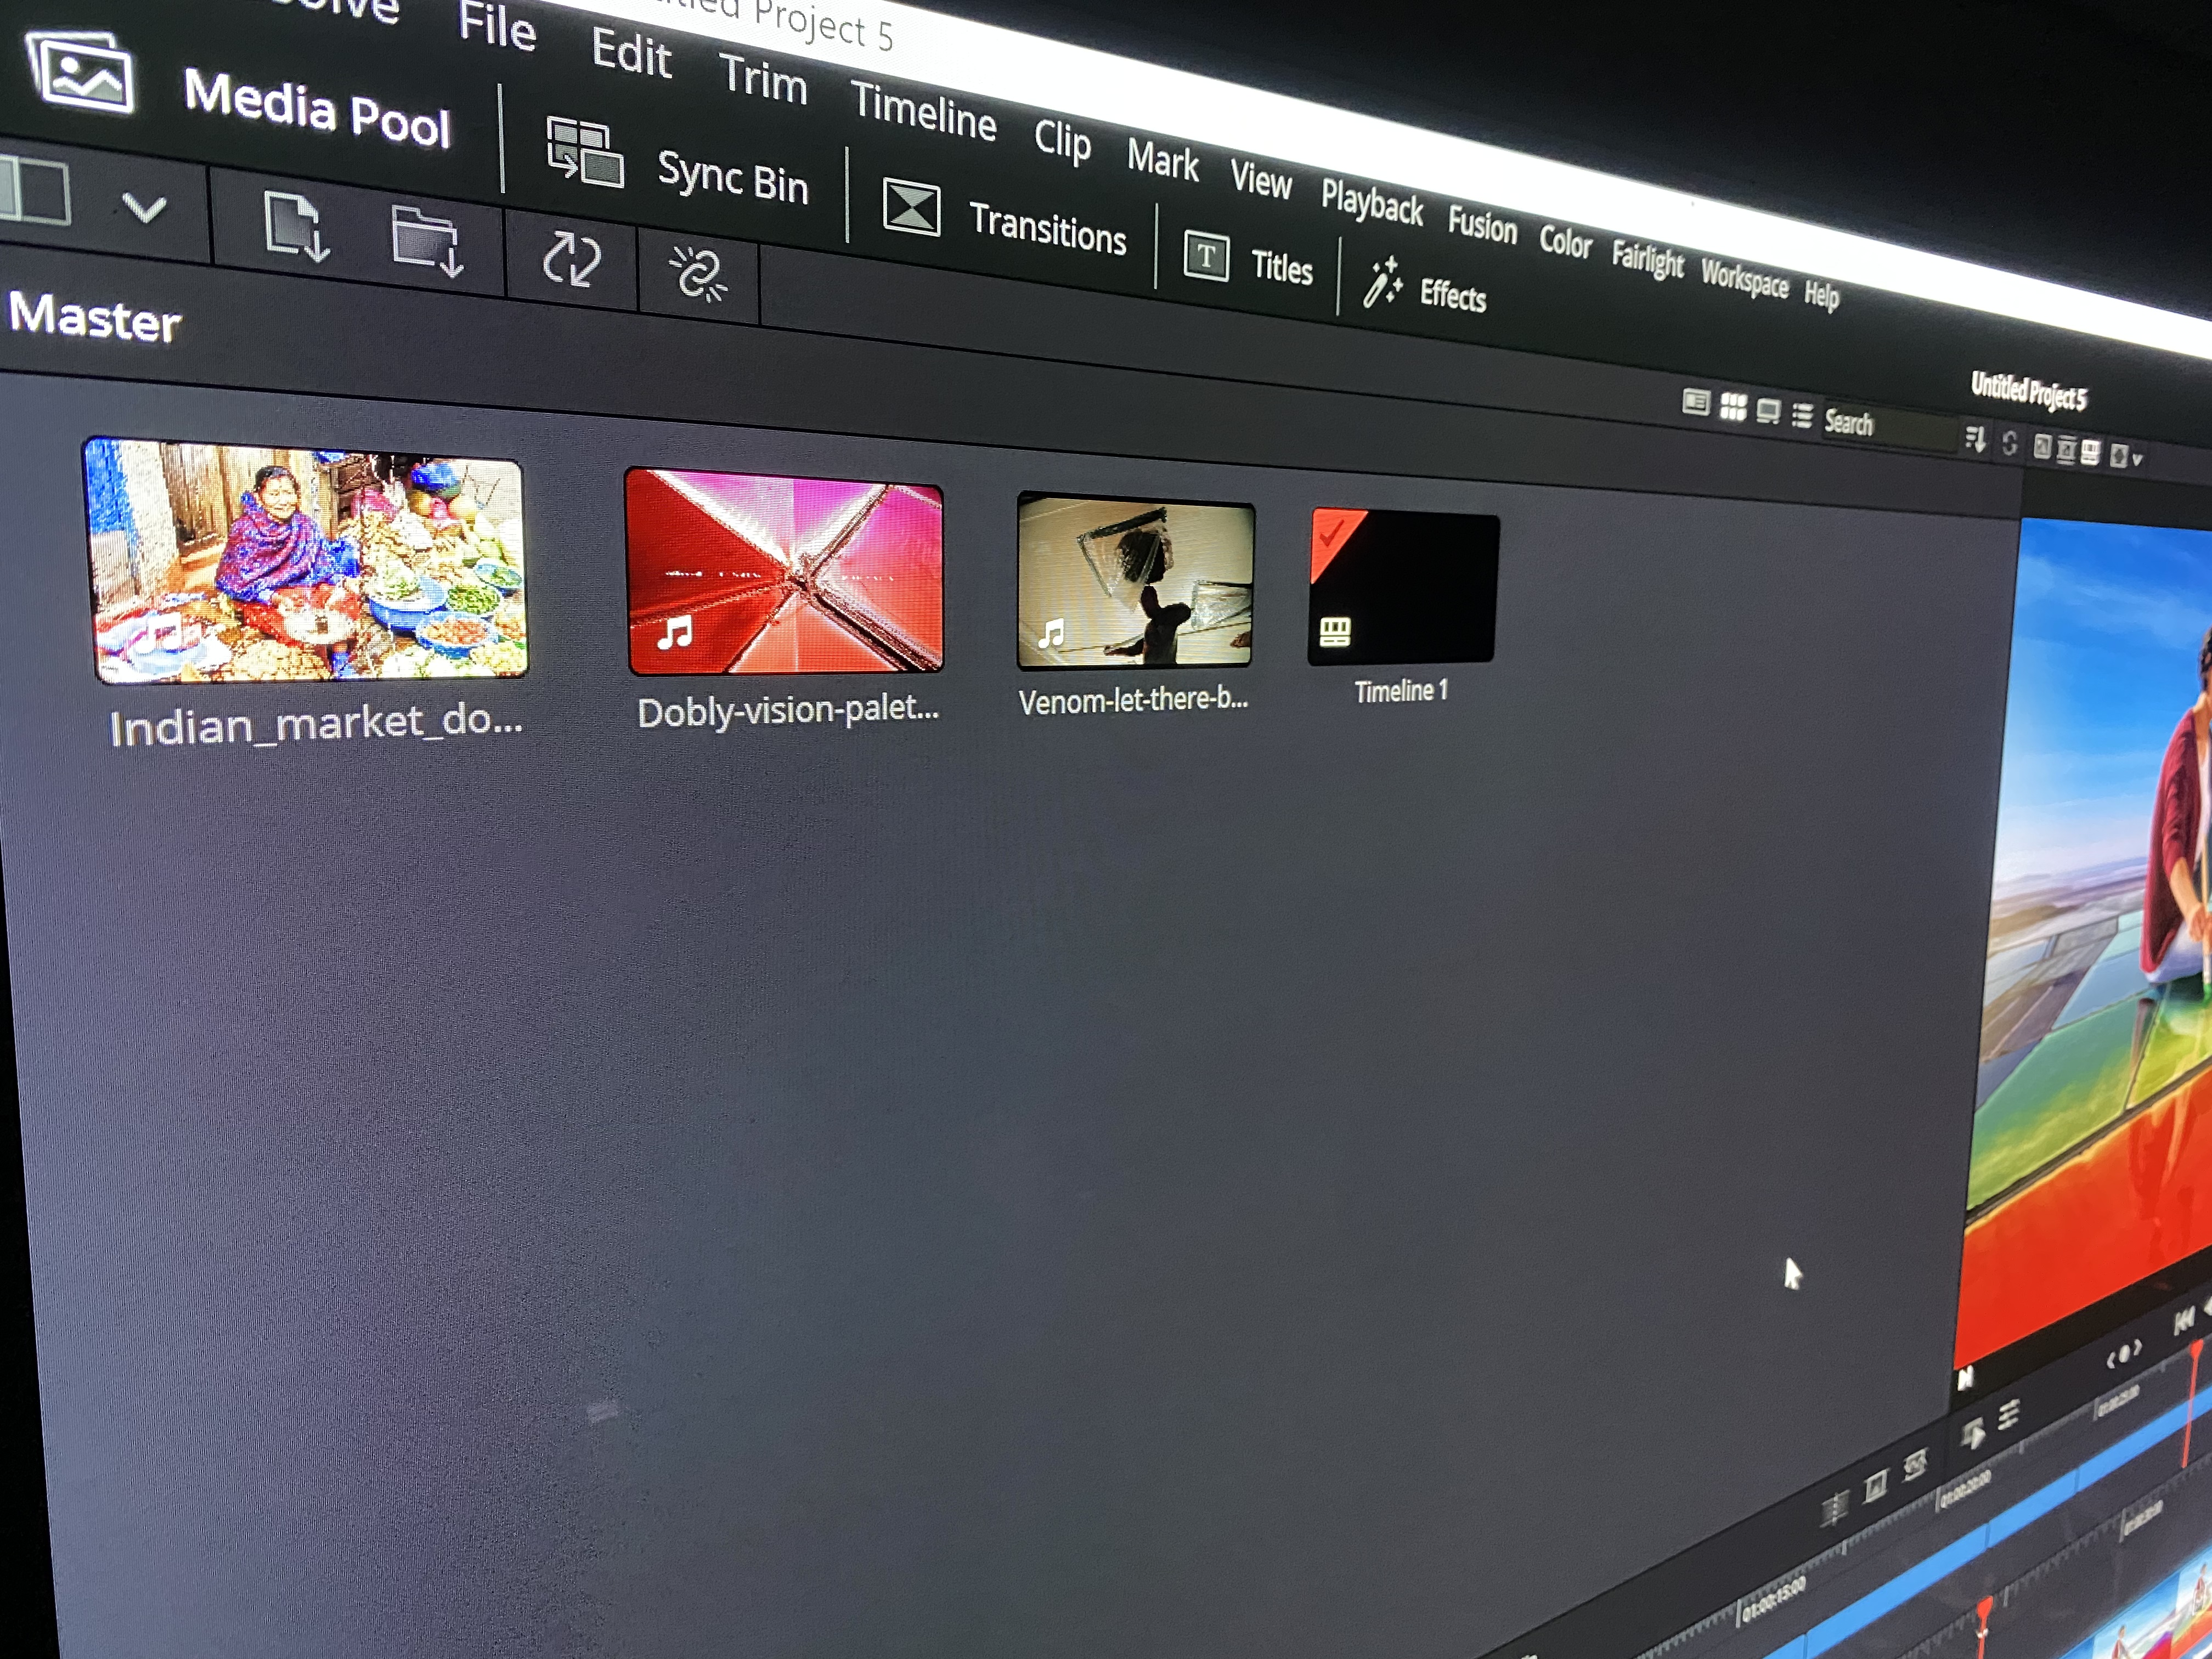Click the Sync Bin label
Screen dimensions: 2212x1659
coord(732,178)
